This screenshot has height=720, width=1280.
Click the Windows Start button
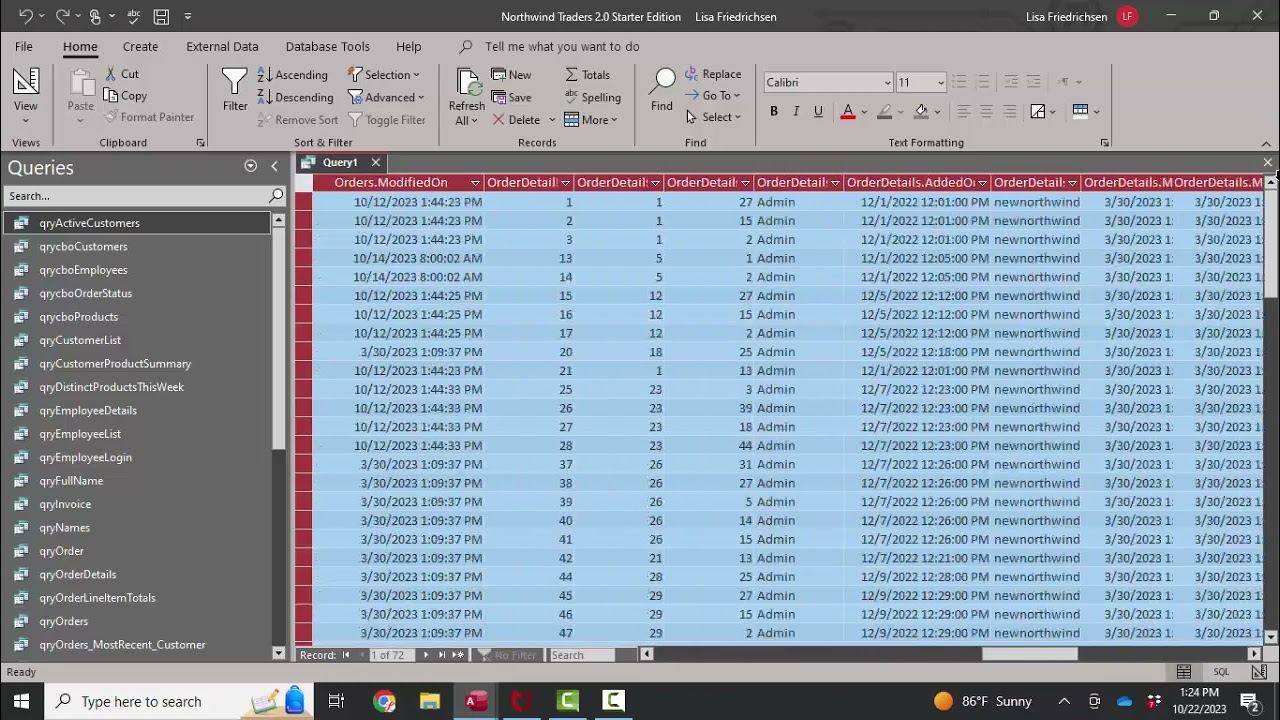pyautogui.click(x=21, y=701)
